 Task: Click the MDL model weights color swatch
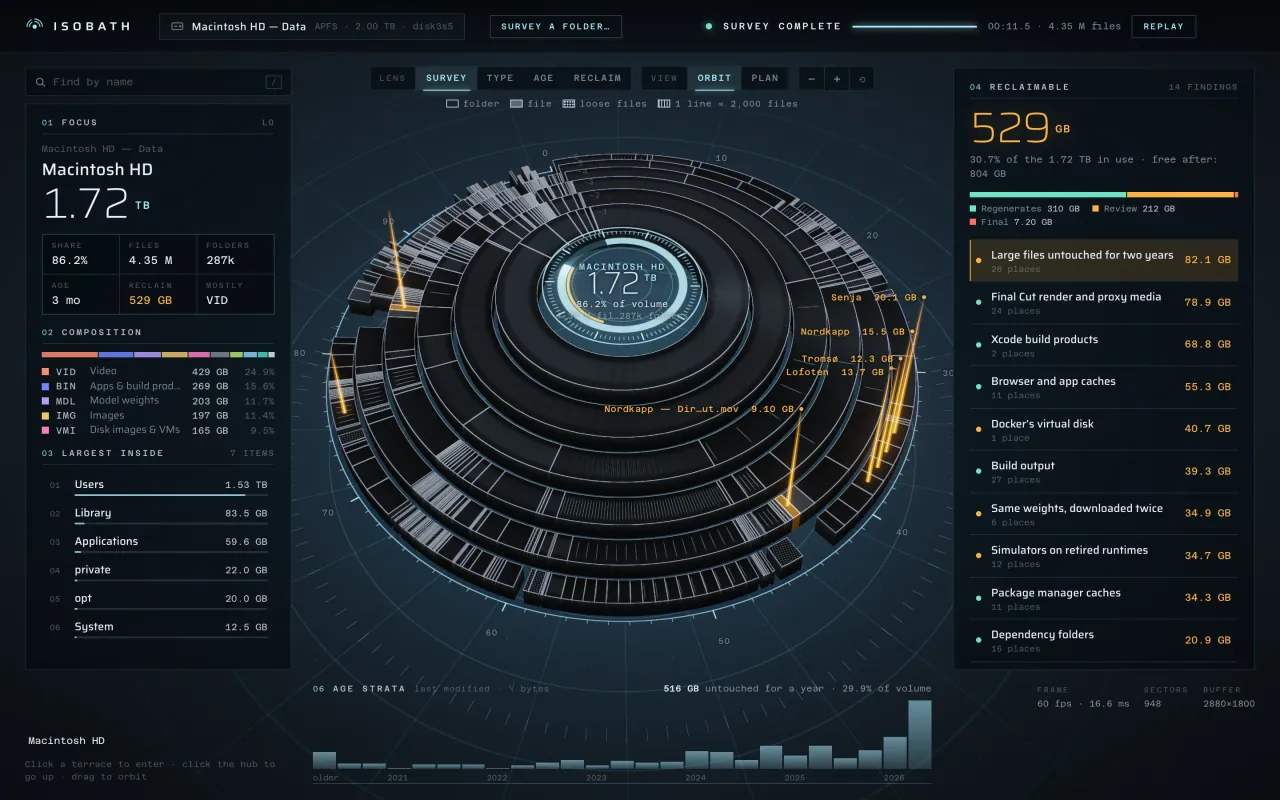[45, 401]
